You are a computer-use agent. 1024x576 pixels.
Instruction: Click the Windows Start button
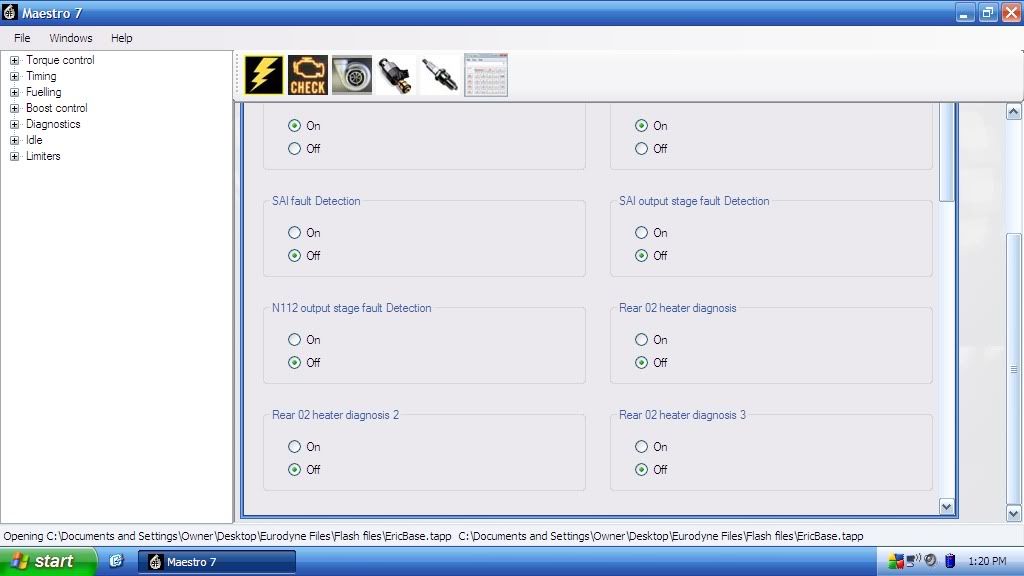point(48,561)
